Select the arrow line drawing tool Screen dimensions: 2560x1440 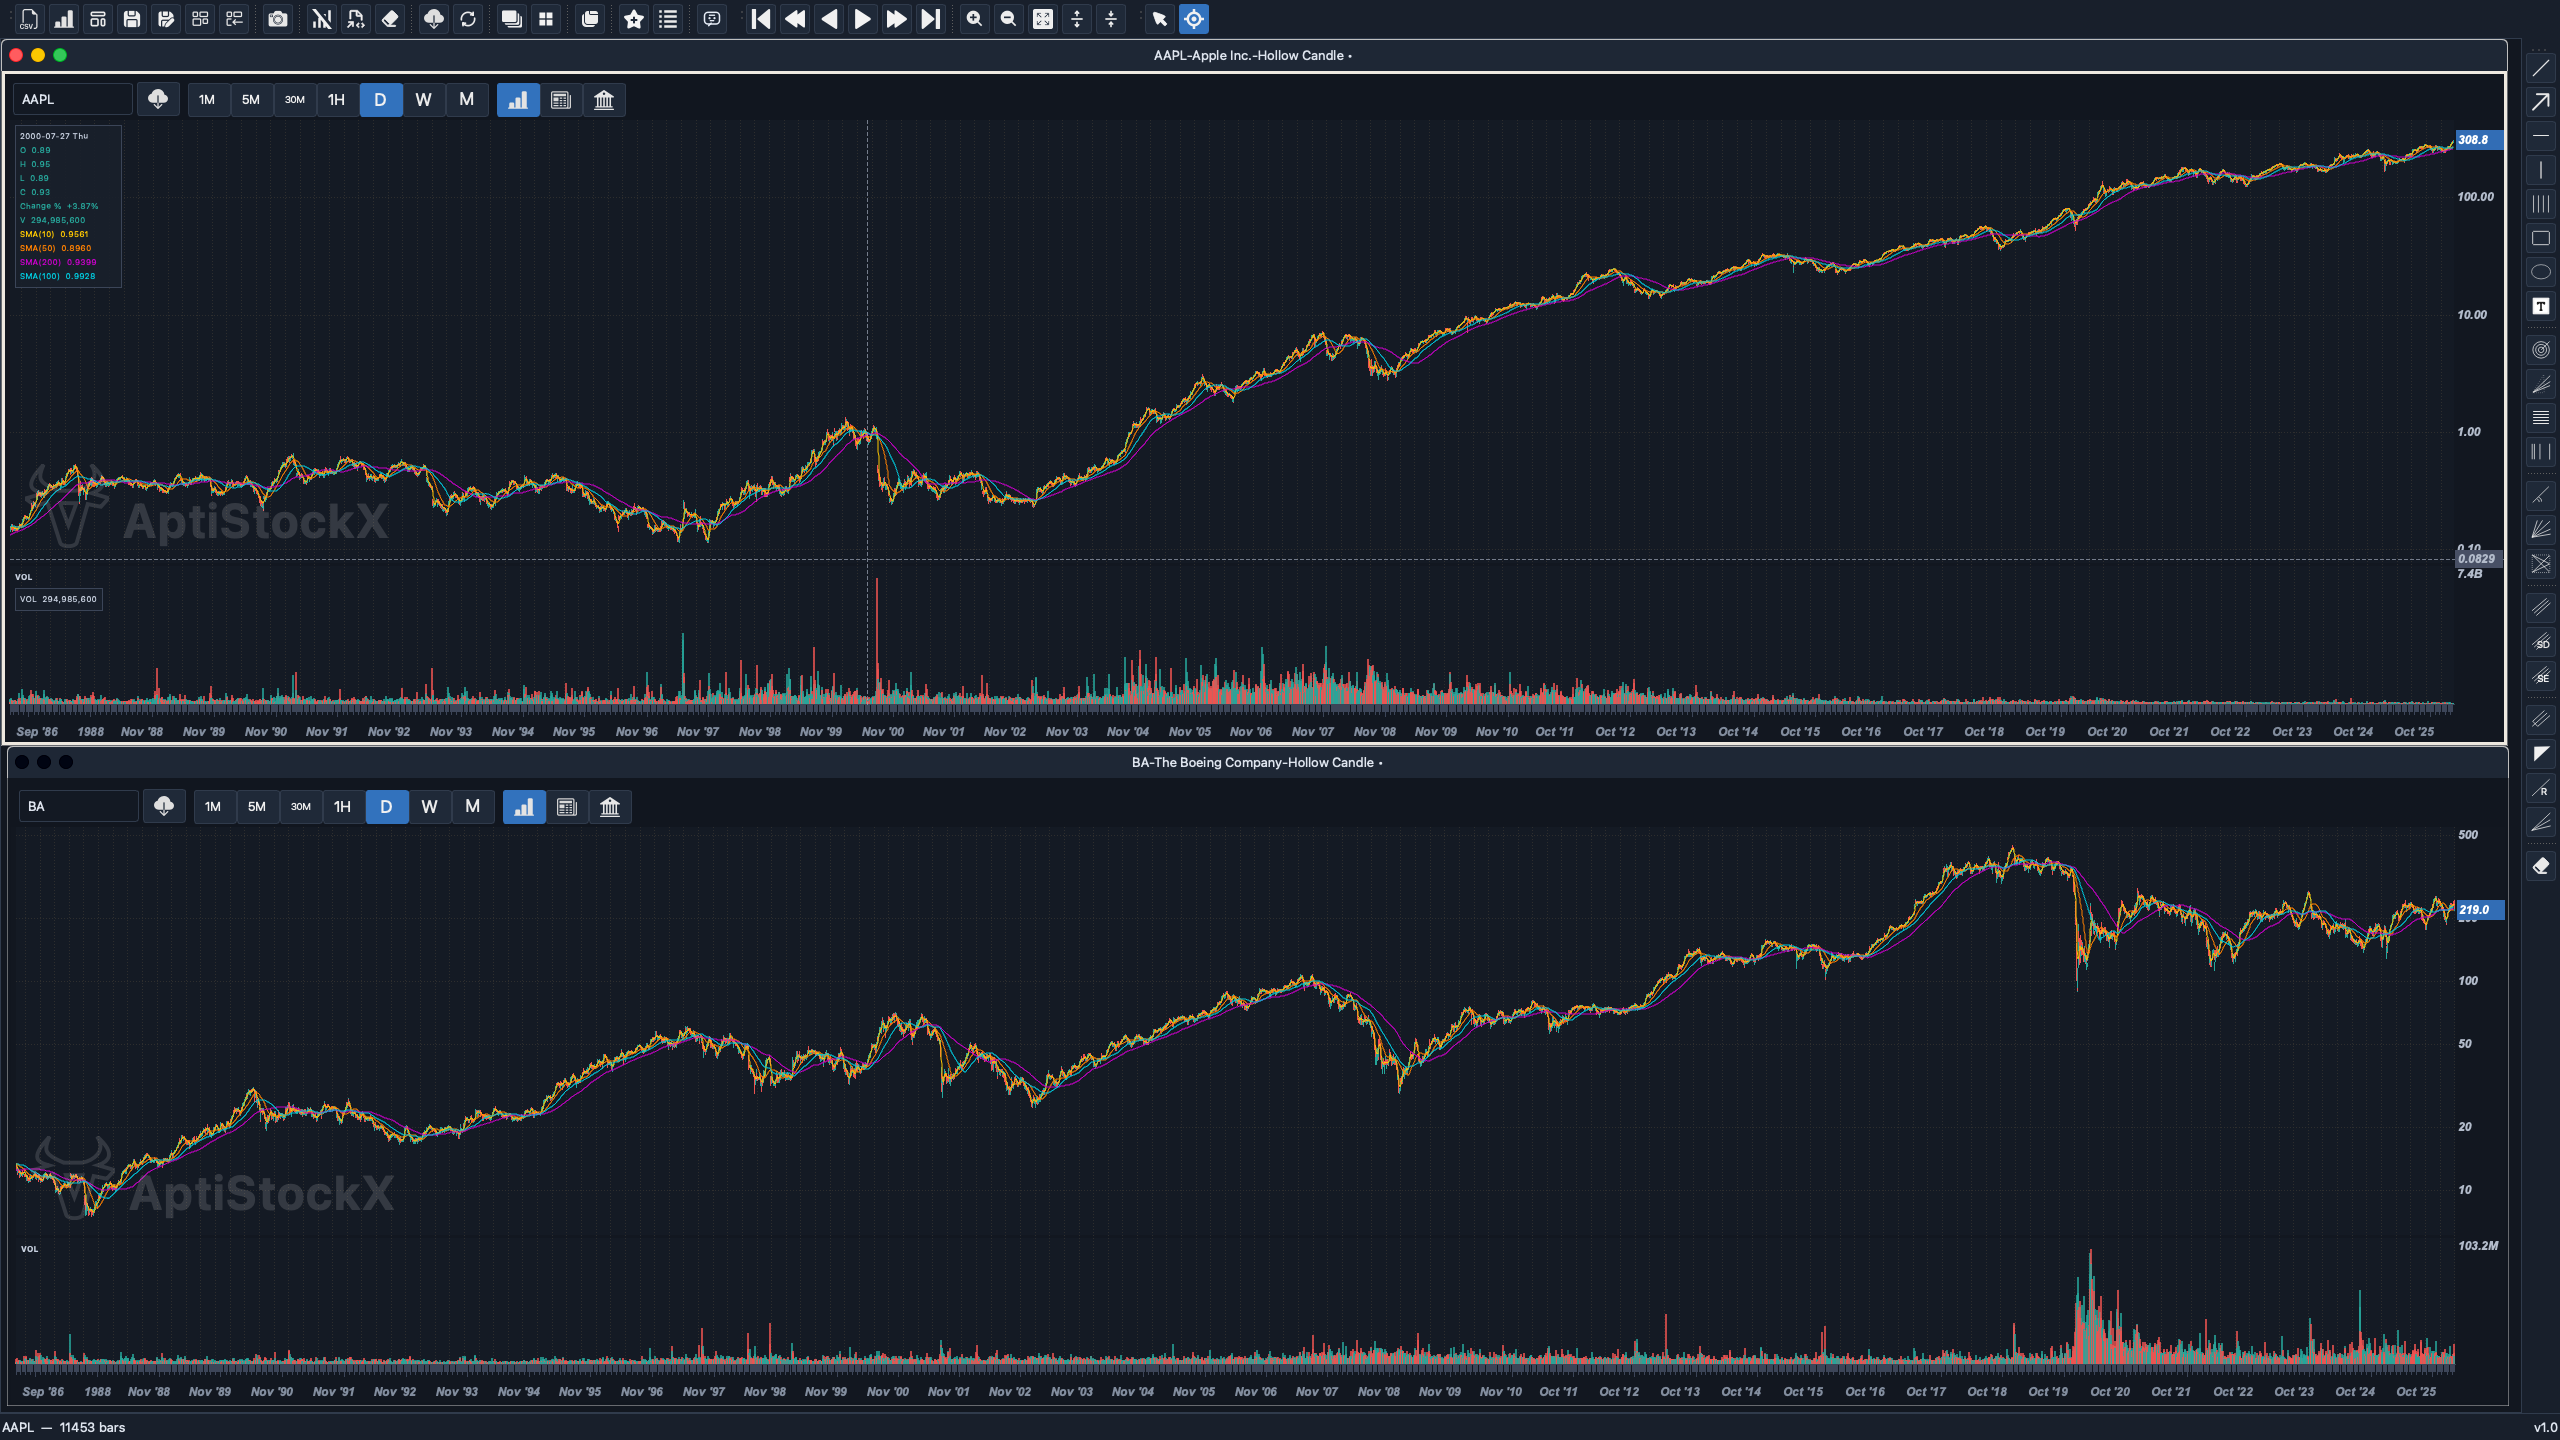point(2540,102)
